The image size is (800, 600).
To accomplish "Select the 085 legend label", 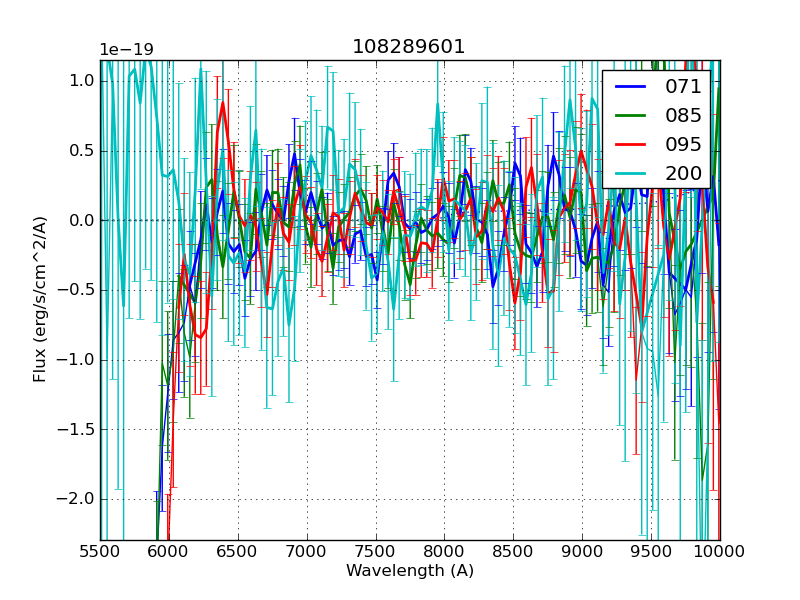I will 683,115.
